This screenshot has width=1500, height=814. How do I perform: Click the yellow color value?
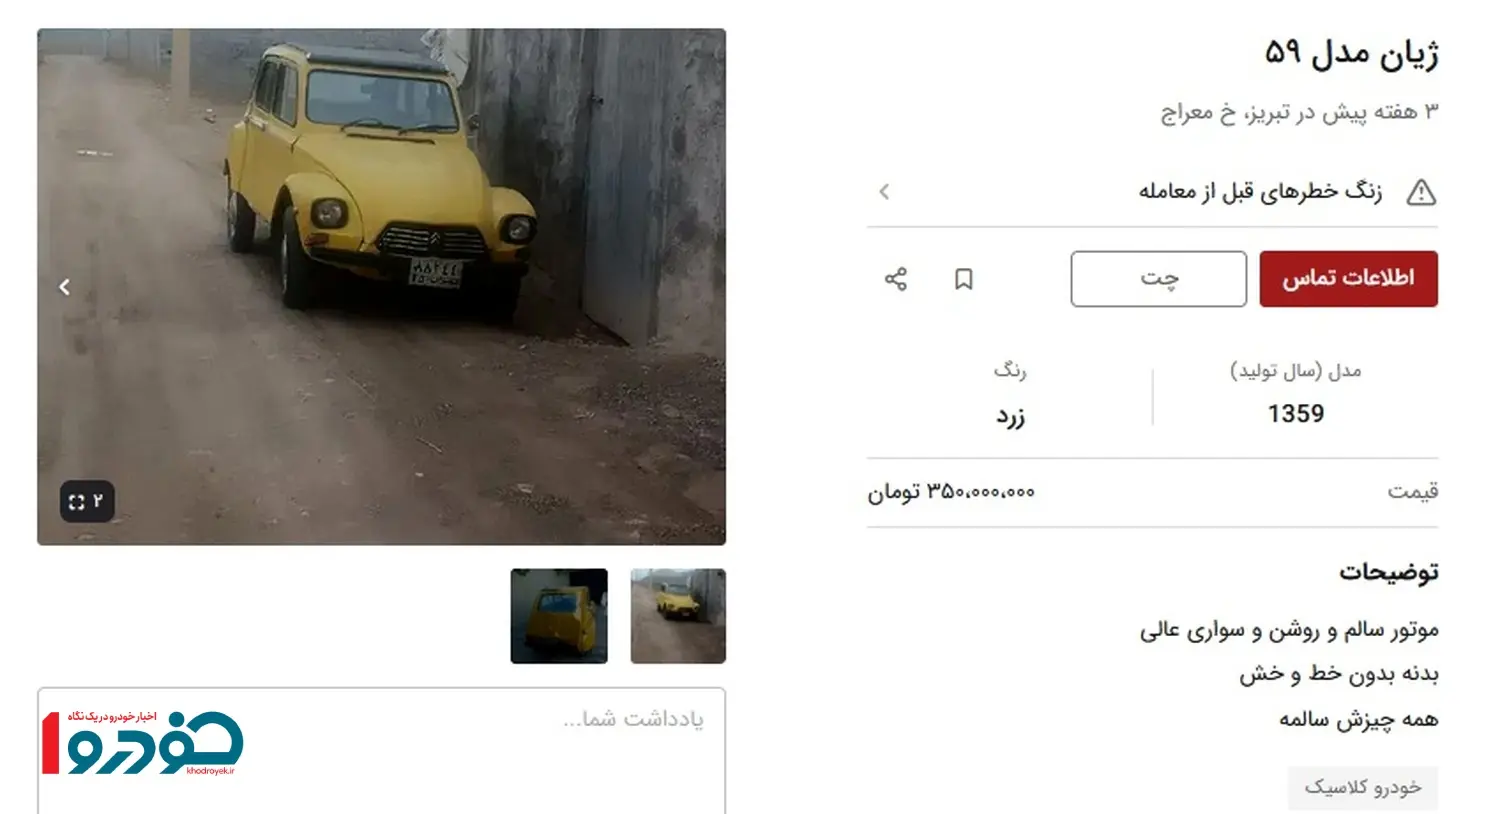[1010, 416]
